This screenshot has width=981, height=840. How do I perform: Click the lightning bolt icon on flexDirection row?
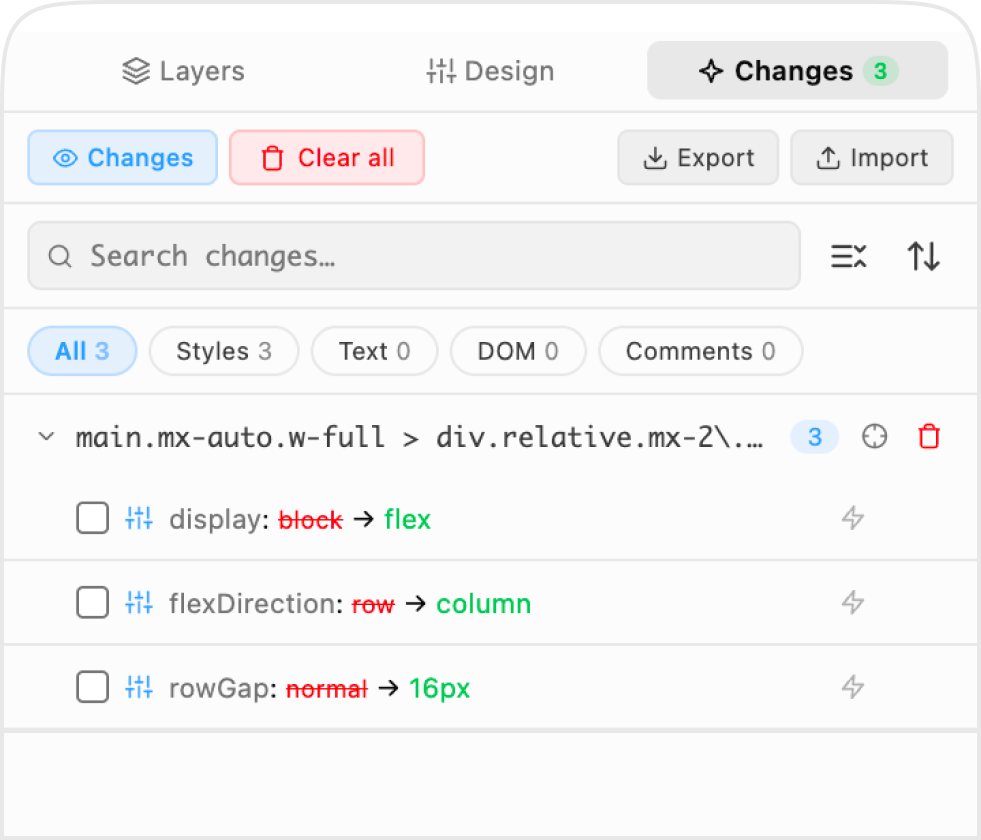click(853, 602)
